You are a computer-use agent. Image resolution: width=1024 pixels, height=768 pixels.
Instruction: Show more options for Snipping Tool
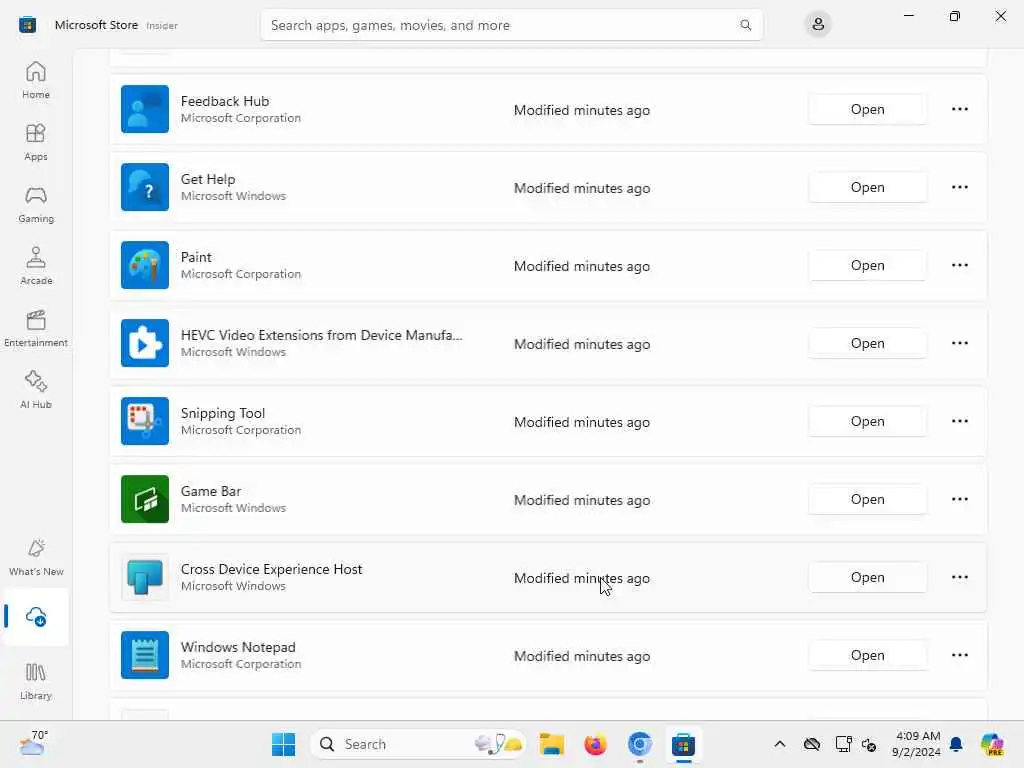[x=959, y=421]
